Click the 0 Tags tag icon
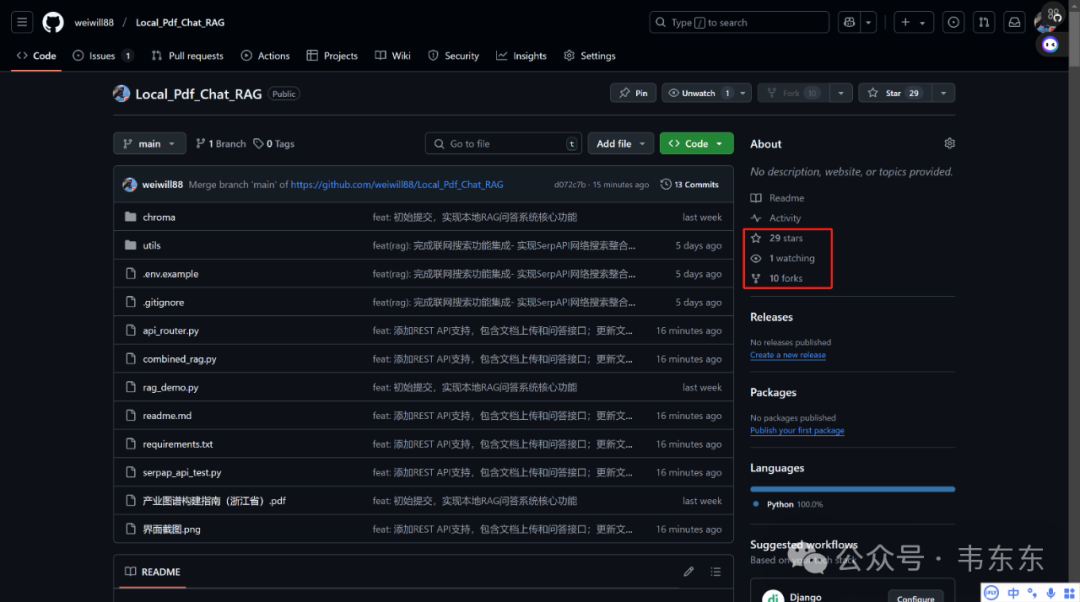Viewport: 1080px width, 602px height. pyautogui.click(x=258, y=143)
